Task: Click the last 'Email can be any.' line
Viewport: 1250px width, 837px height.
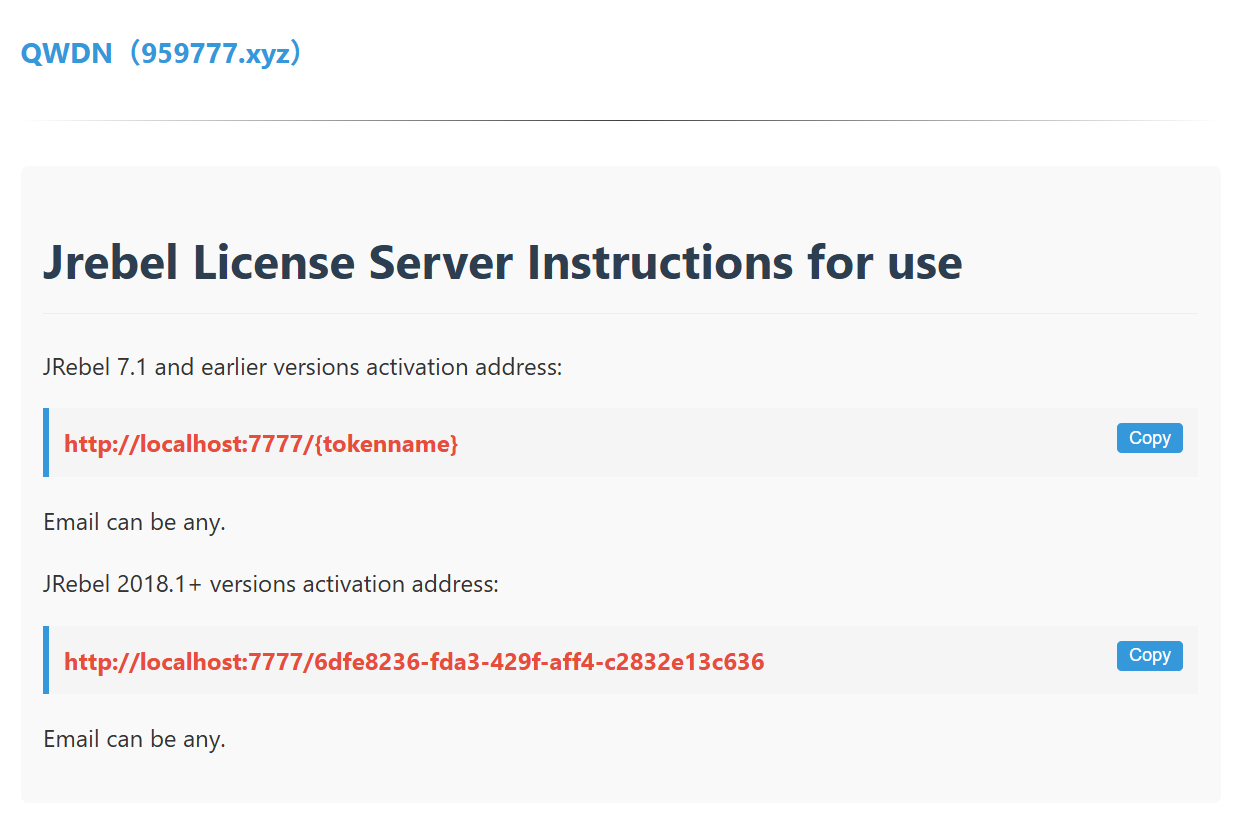Action: click(x=134, y=740)
